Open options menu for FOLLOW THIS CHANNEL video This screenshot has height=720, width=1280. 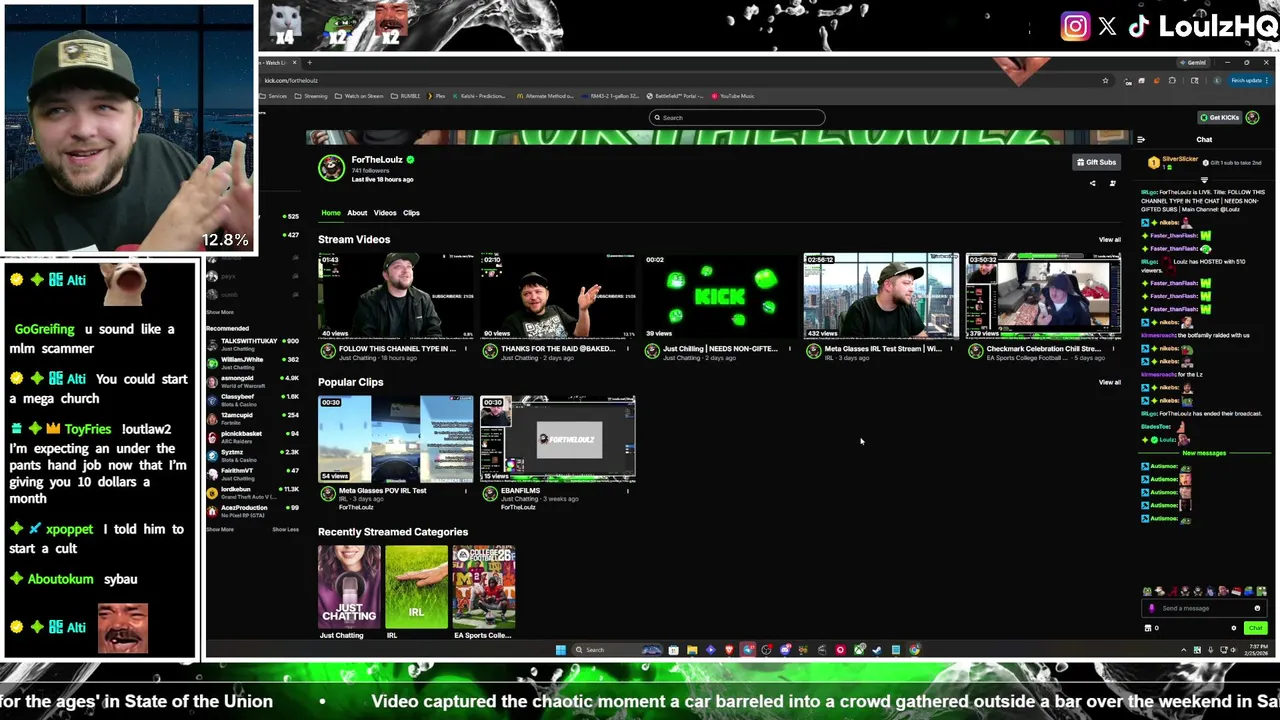(466, 349)
